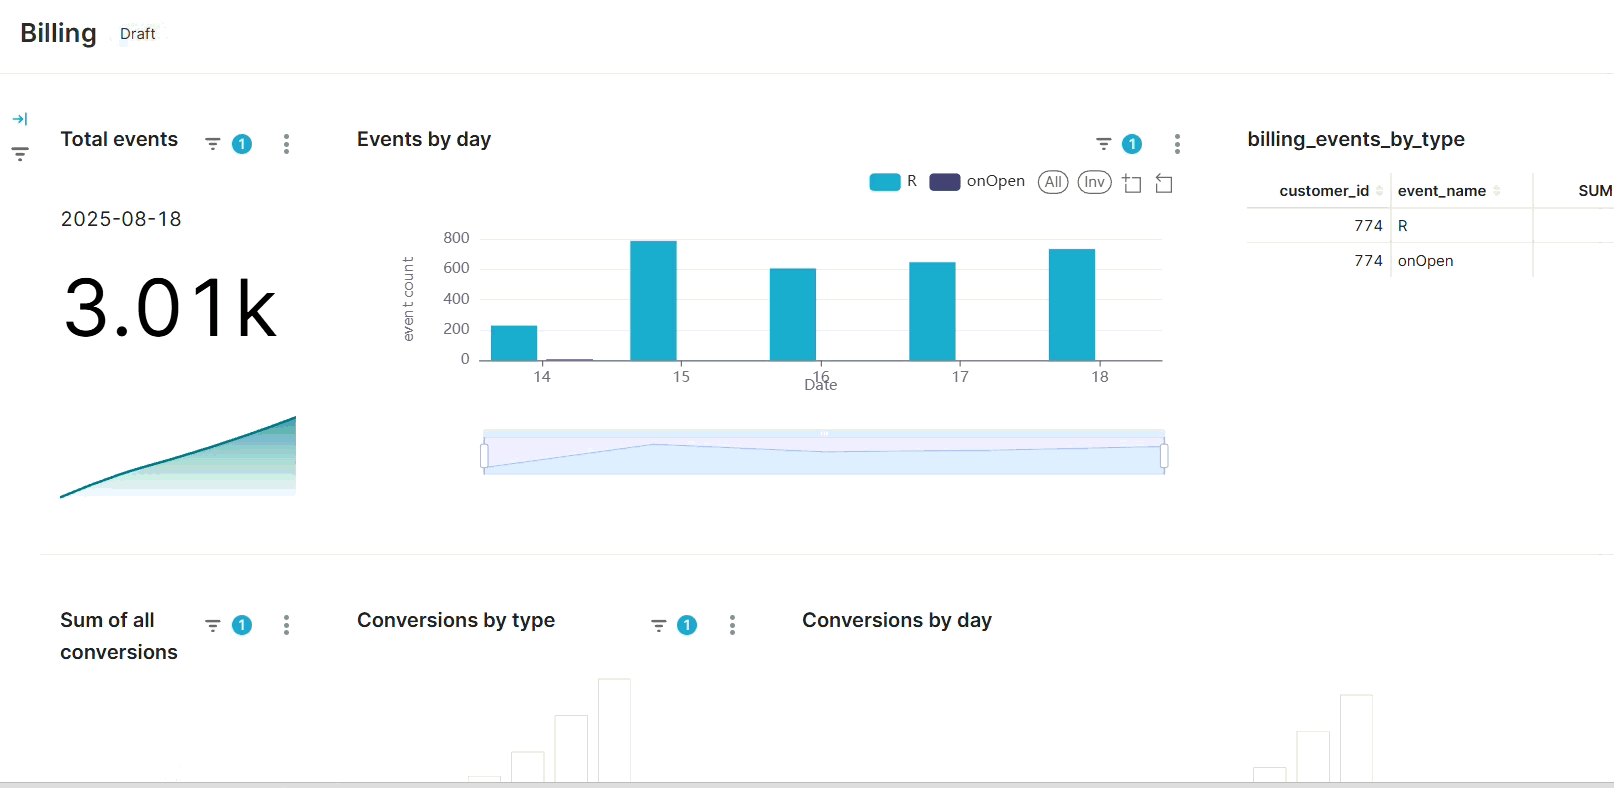Open the Events by day three-dot menu

[1177, 144]
